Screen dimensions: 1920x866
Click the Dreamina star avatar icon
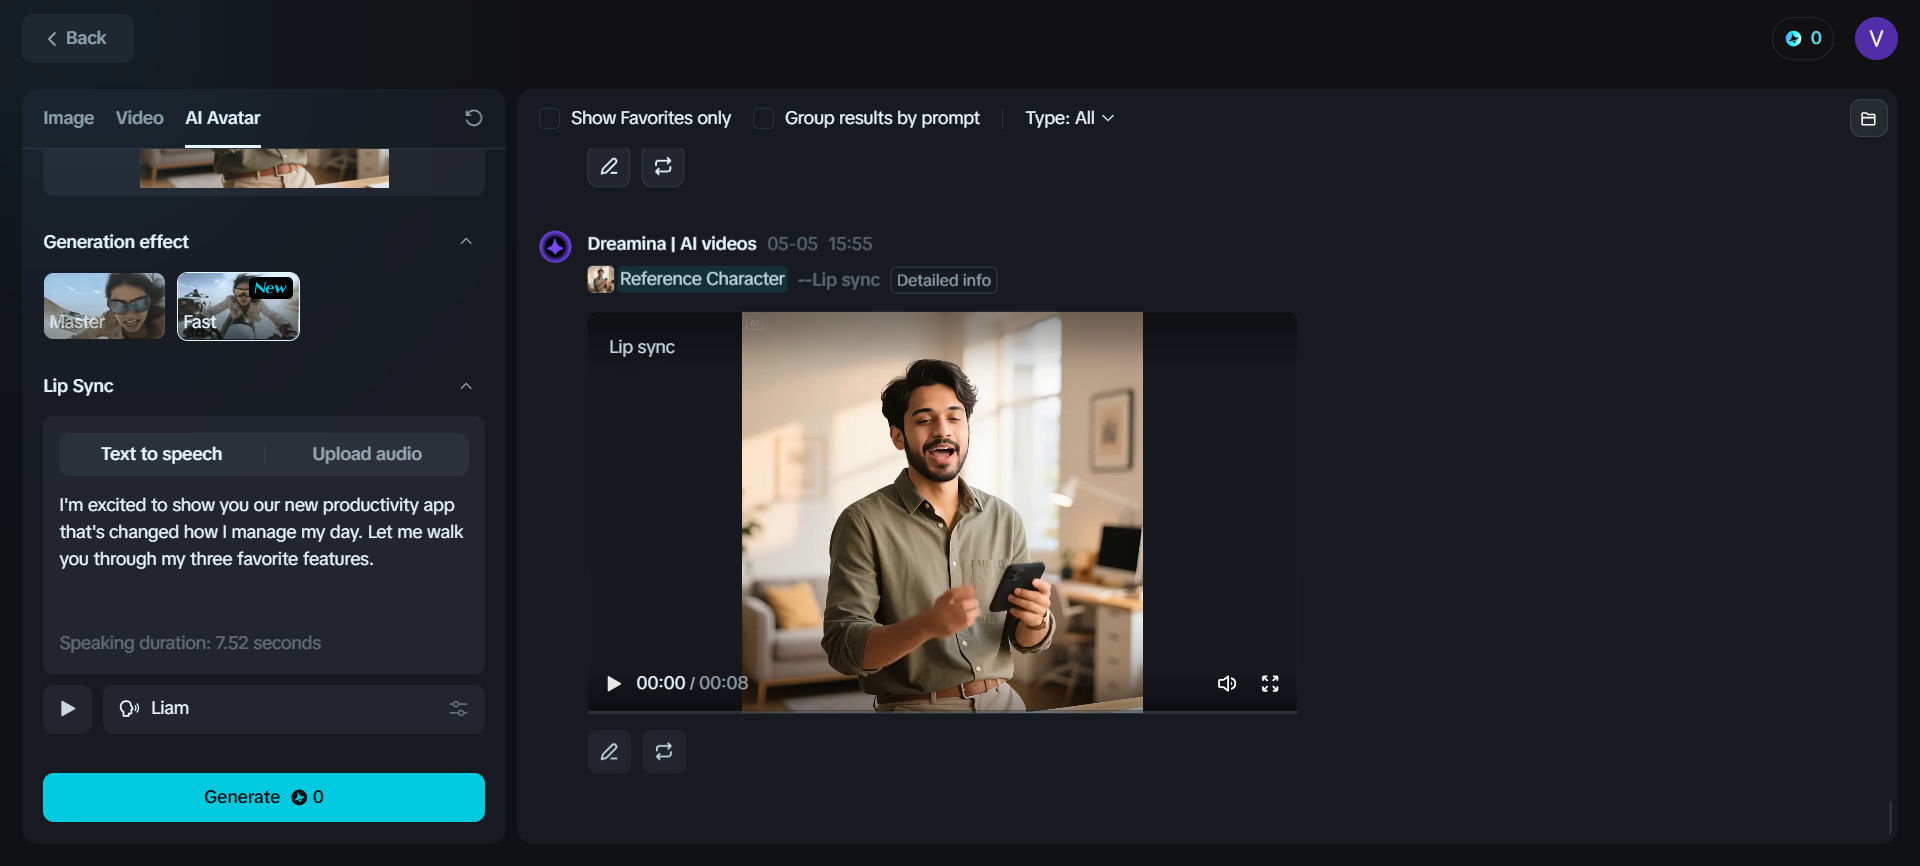(555, 246)
